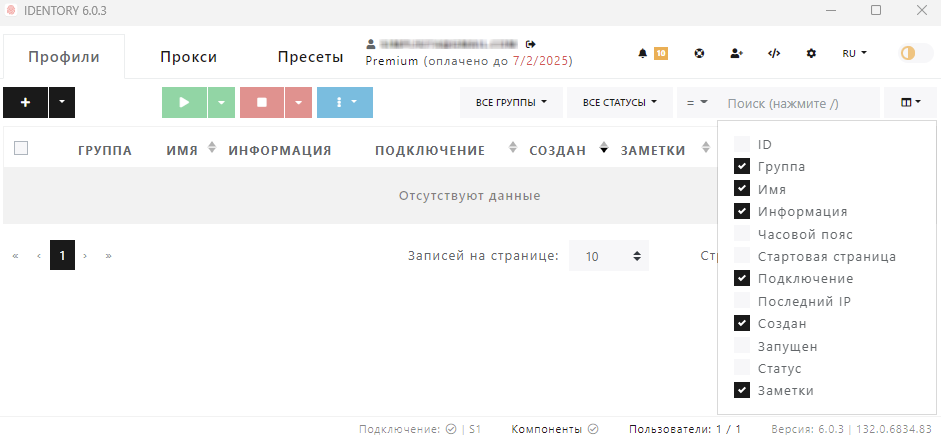Image resolution: width=941 pixels, height=438 pixels.
Task: Click ГРУППА column header
Action: [x=105, y=151]
